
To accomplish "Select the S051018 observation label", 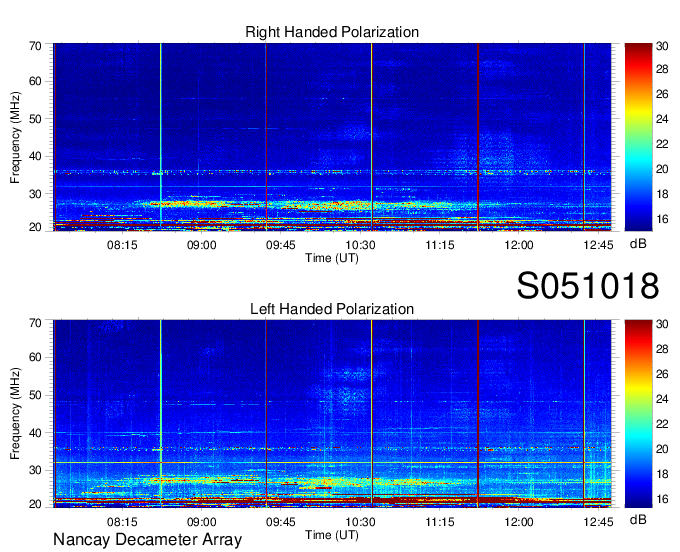I will pos(588,286).
